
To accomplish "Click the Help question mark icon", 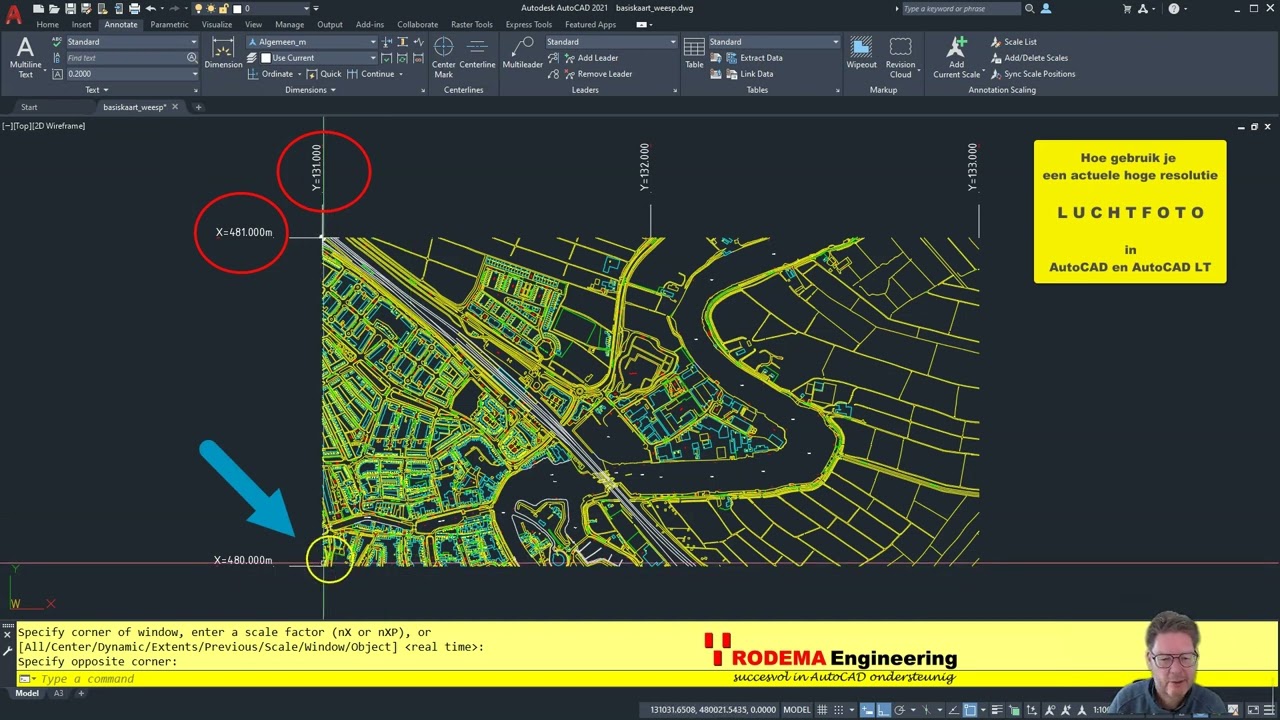I will click(x=1174, y=9).
